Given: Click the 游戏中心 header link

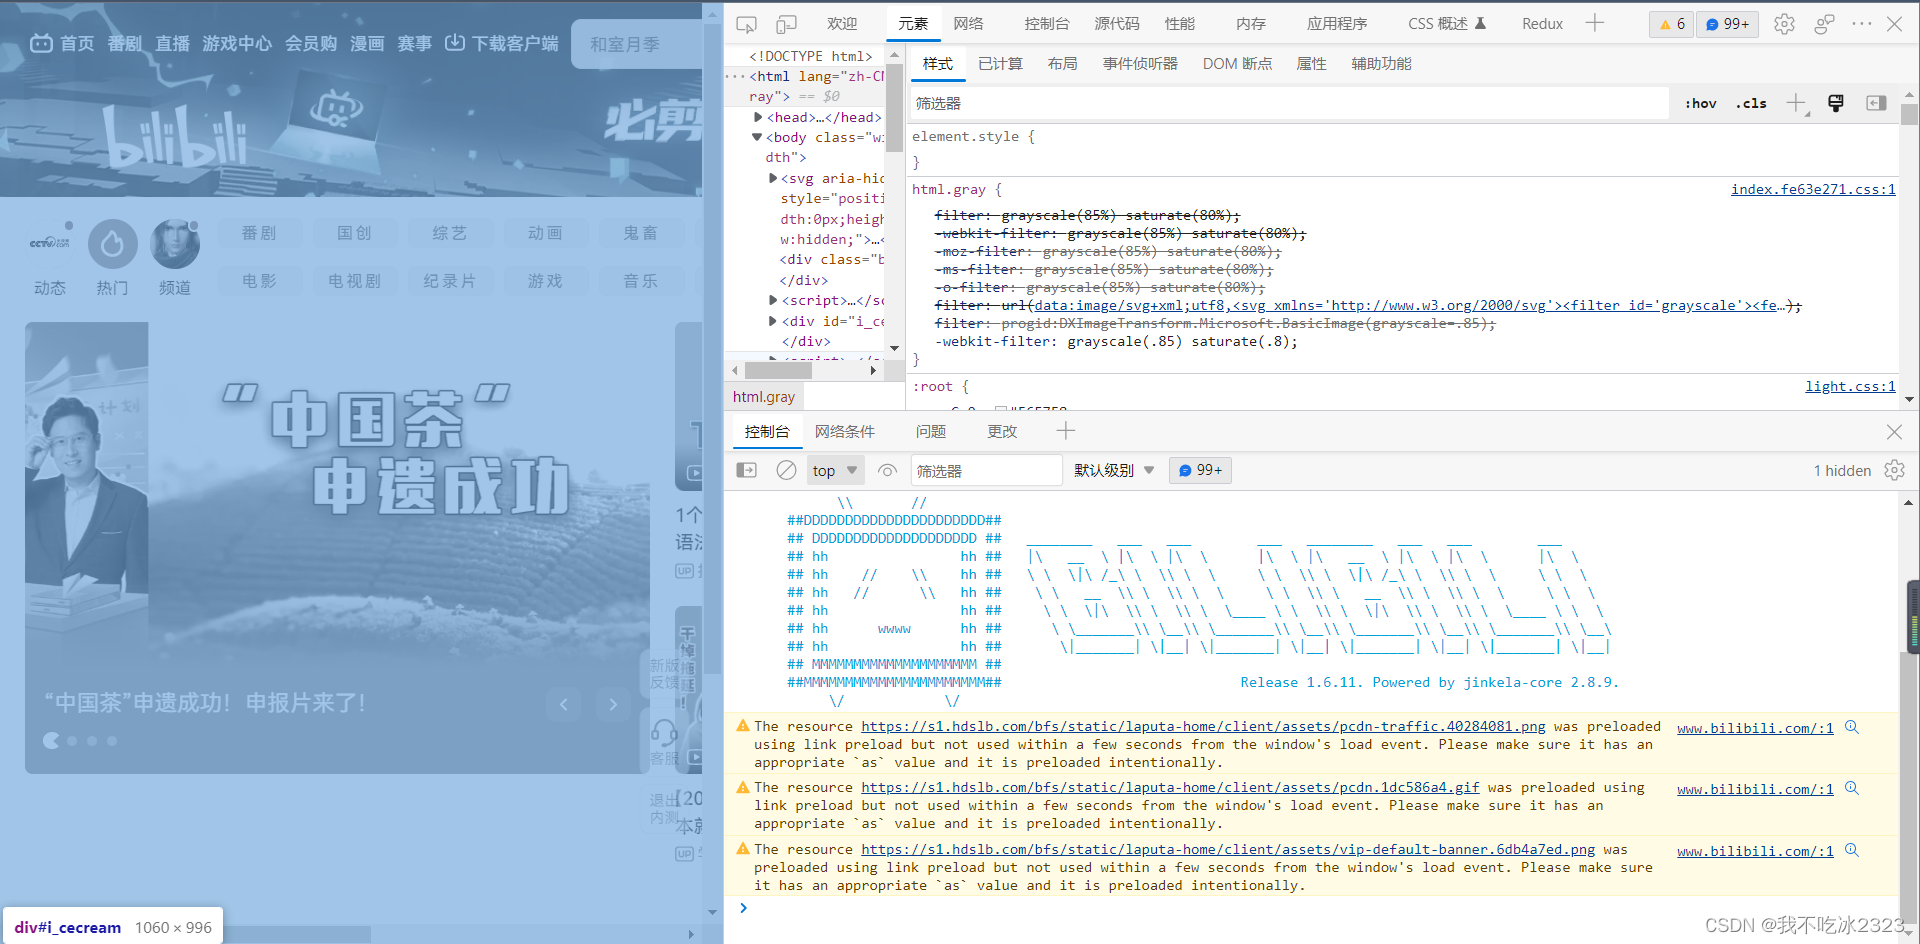Looking at the screenshot, I should (237, 43).
